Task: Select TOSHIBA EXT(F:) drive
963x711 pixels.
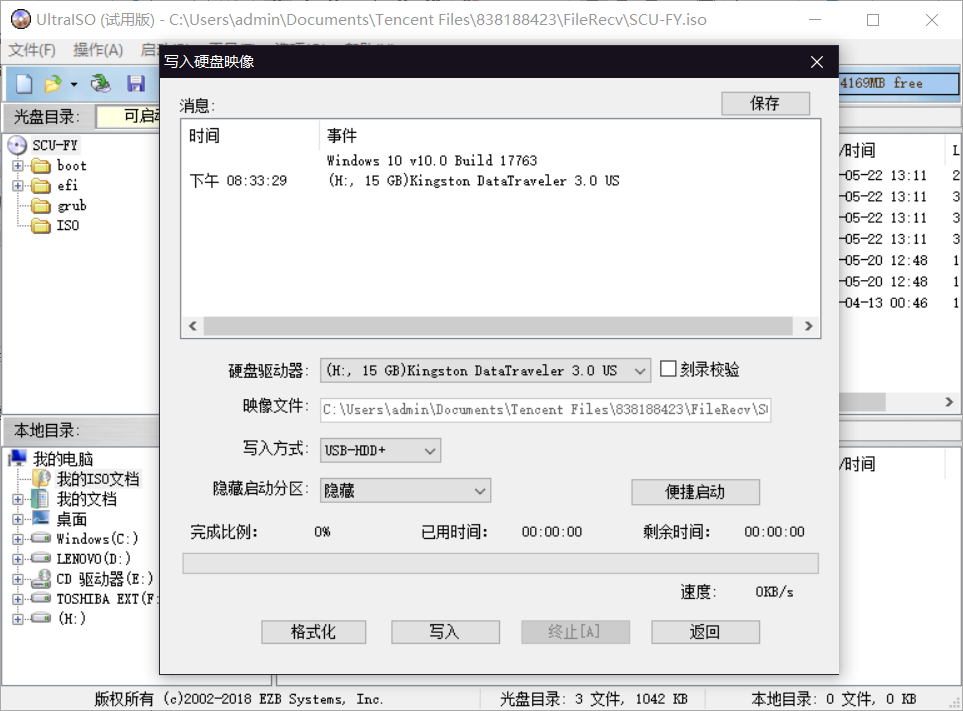Action: [95, 599]
